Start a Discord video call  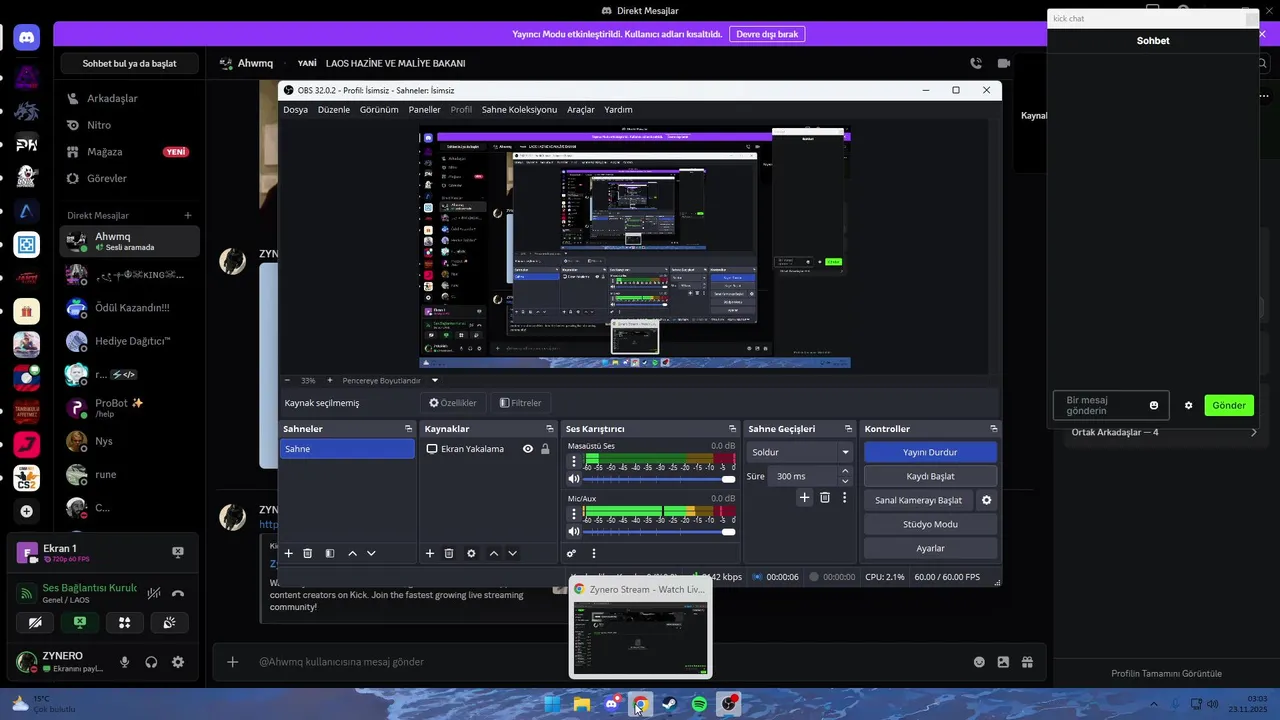(1004, 63)
